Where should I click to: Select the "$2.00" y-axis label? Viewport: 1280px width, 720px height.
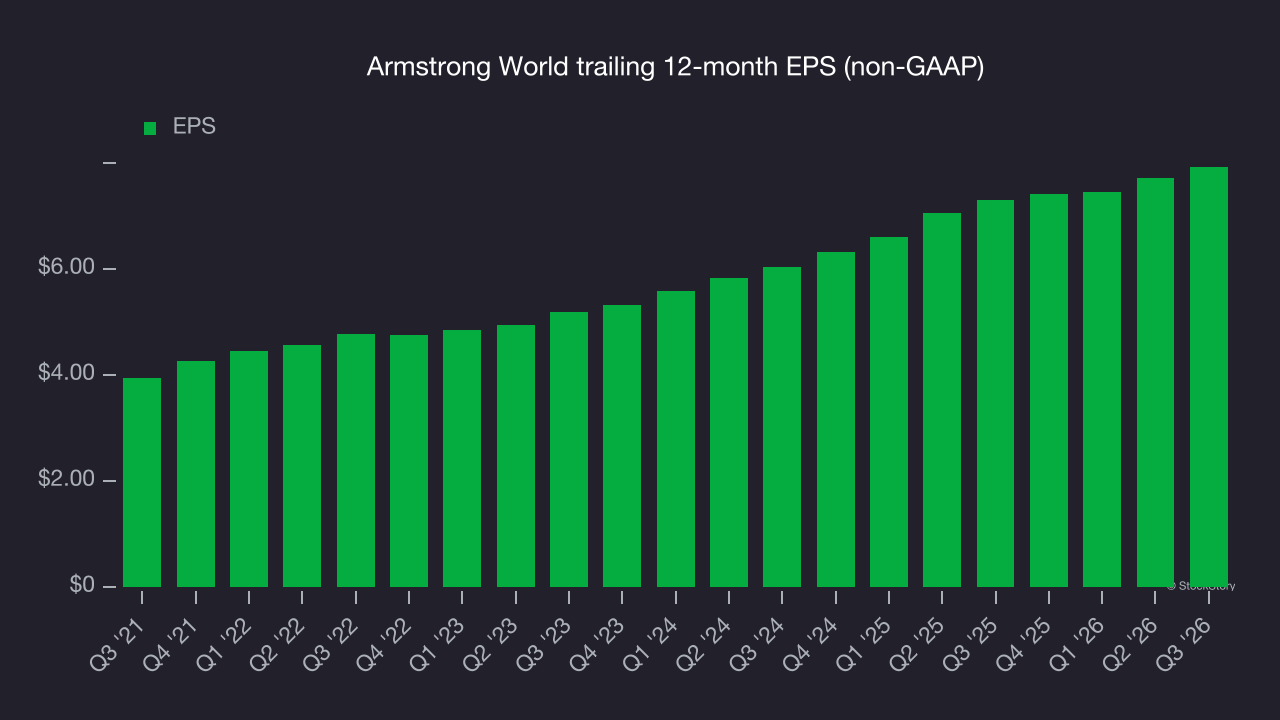click(65, 480)
